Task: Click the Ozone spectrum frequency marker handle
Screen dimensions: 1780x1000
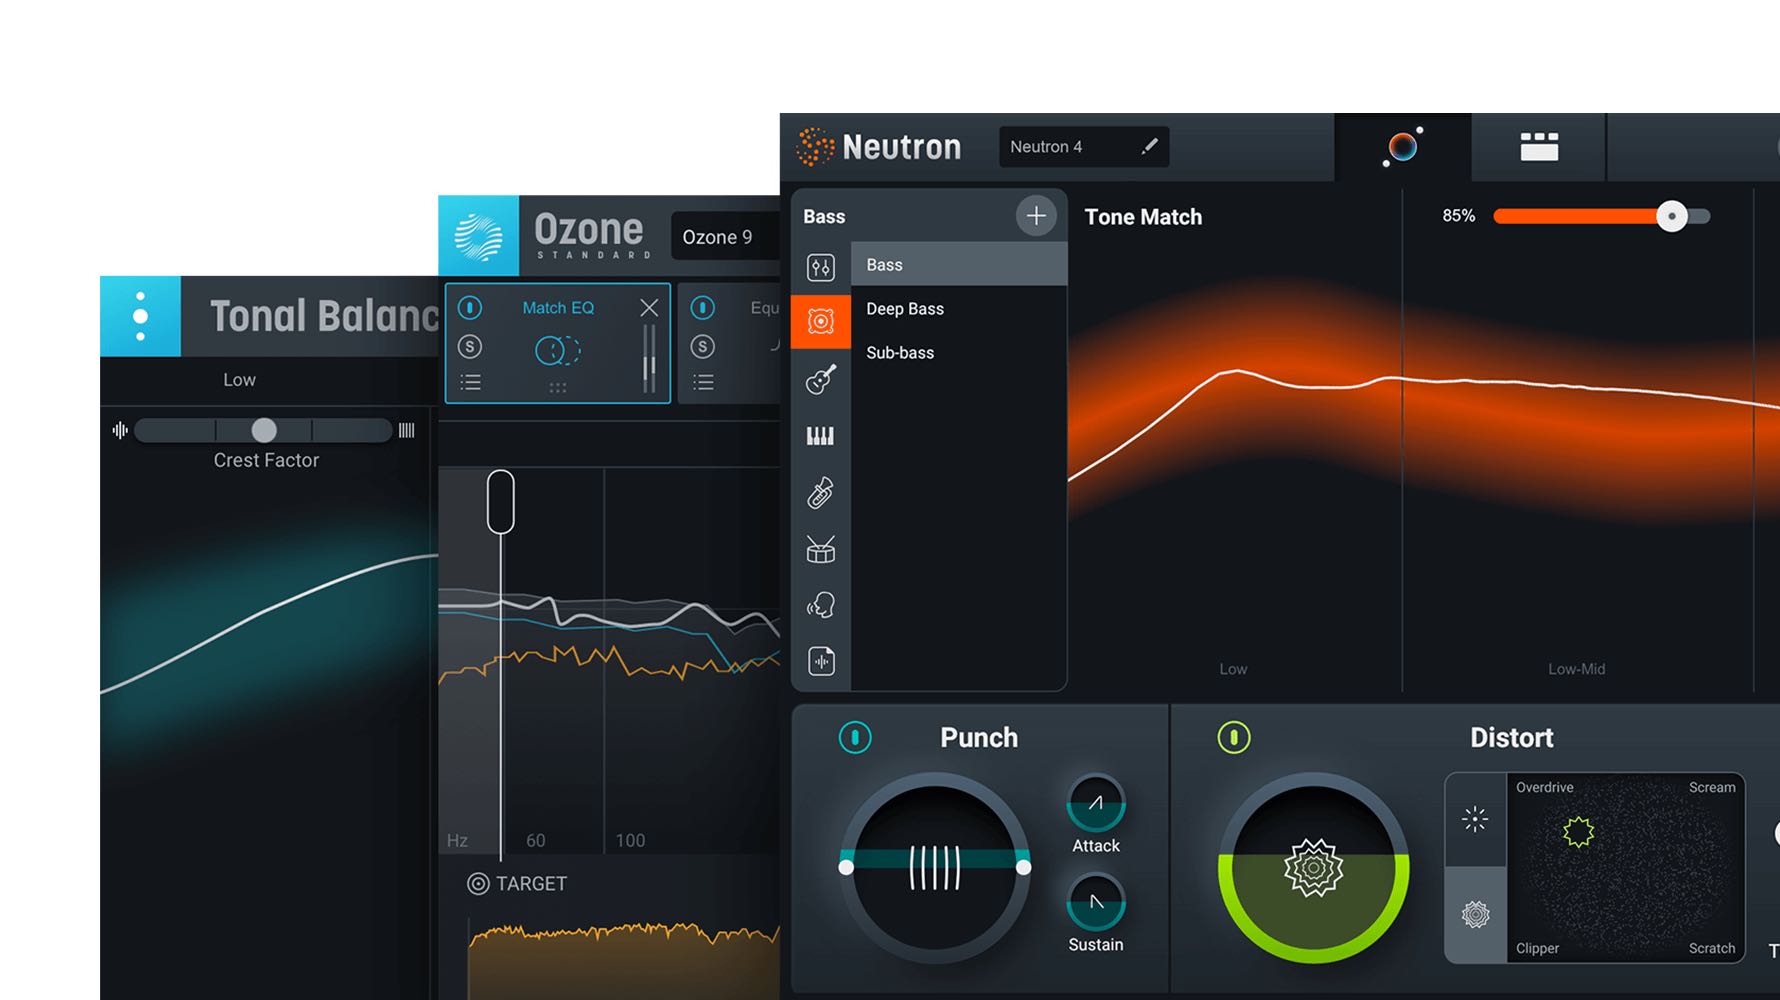Action: click(501, 502)
